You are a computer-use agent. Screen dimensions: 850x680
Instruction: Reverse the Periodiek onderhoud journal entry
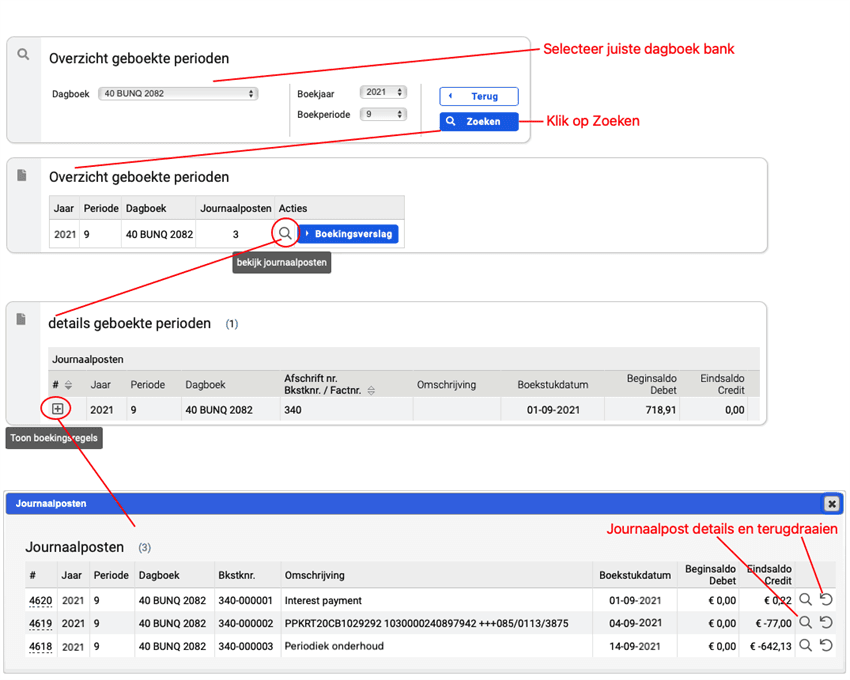click(826, 645)
